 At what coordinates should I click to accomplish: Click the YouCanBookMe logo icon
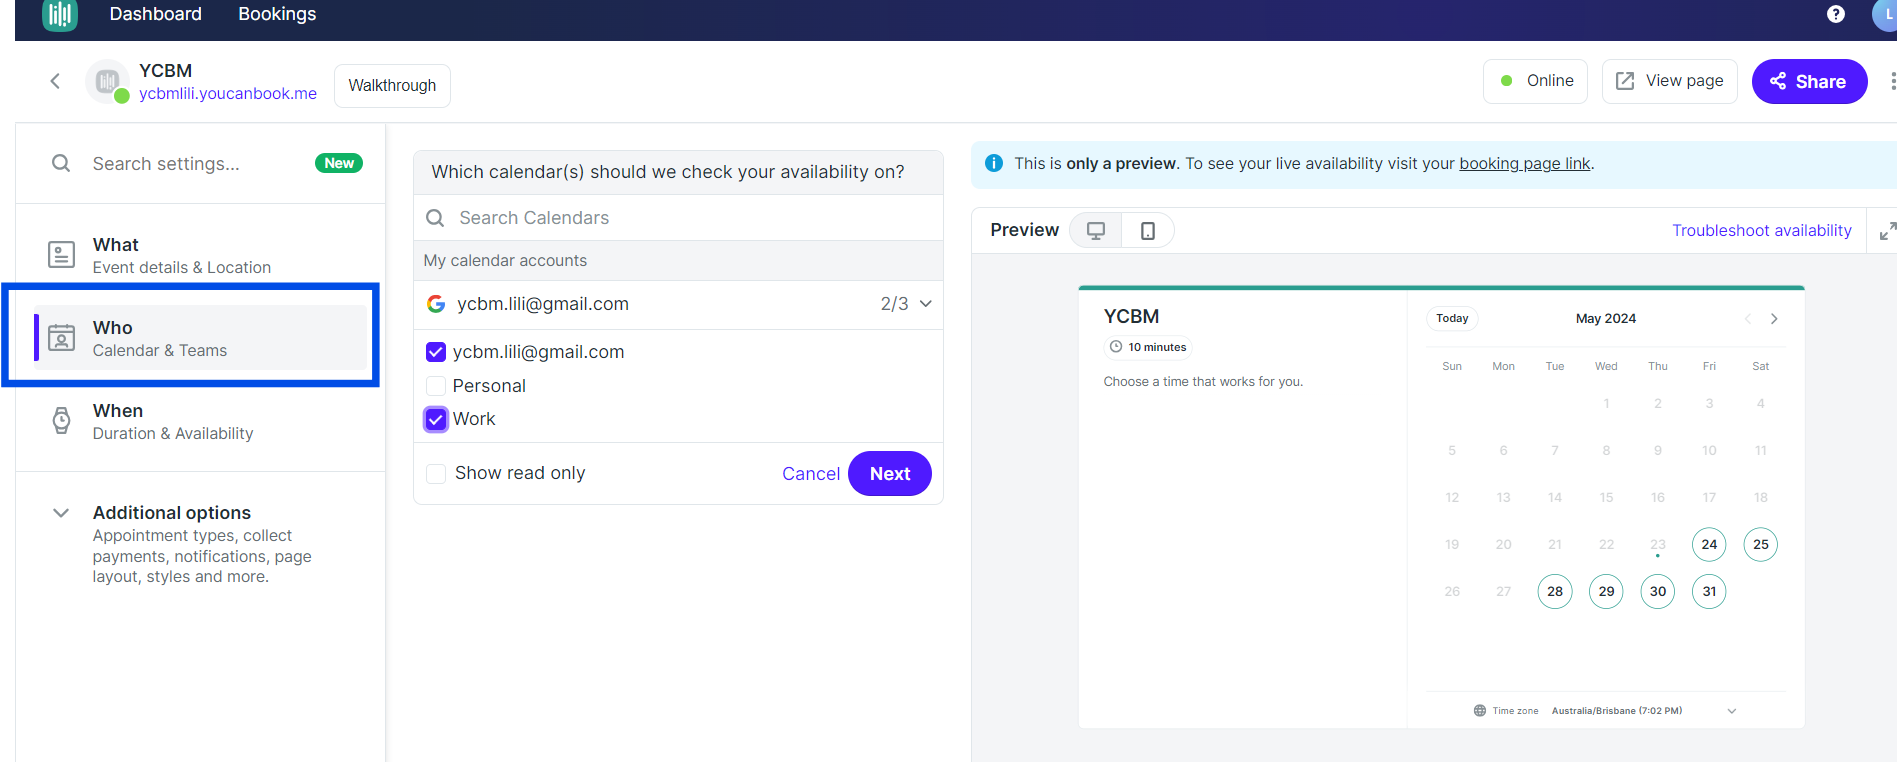[x=60, y=14]
